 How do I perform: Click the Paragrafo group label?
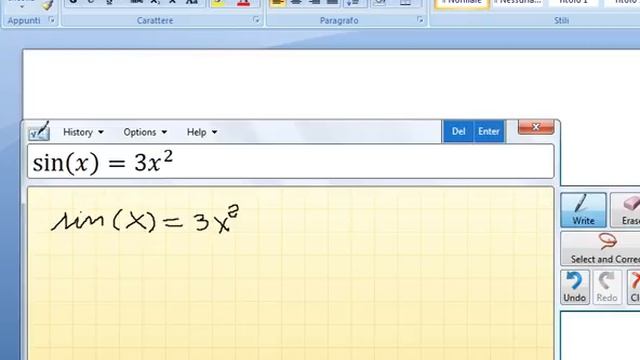(x=339, y=20)
